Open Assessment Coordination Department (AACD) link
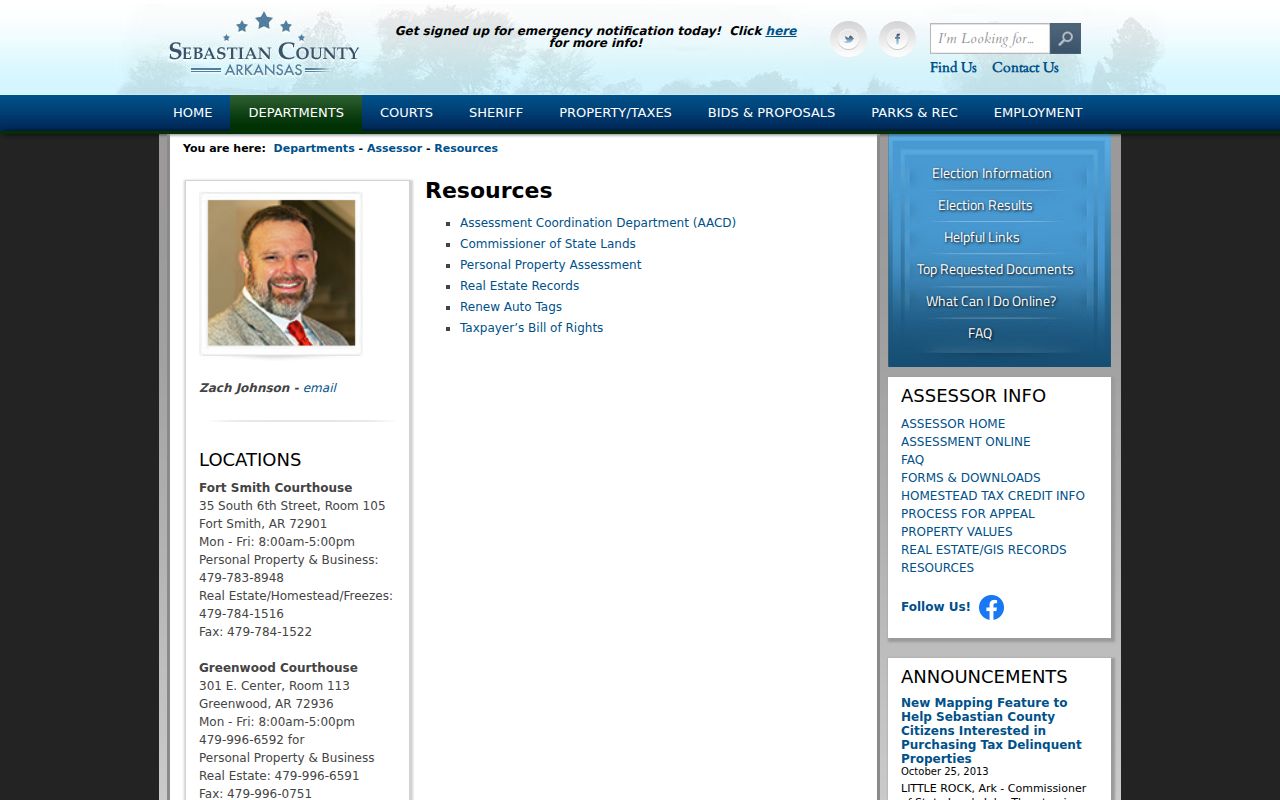Screen dimensions: 1280x800 598,223
